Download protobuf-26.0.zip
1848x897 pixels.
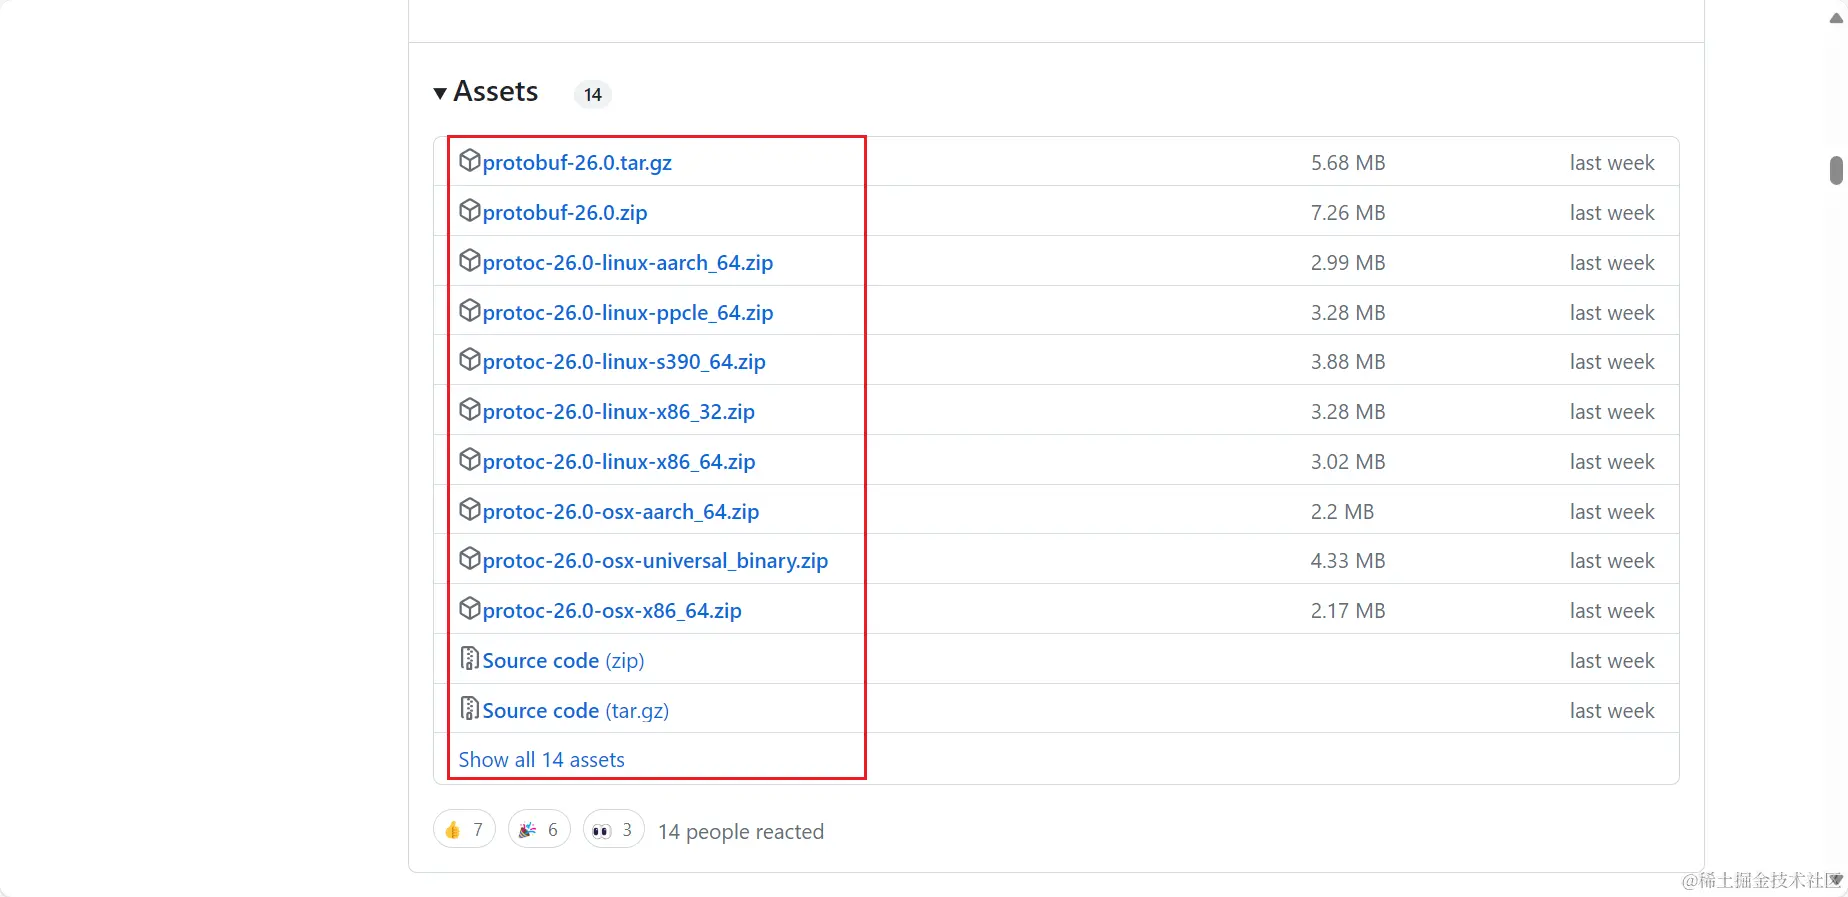pos(565,213)
